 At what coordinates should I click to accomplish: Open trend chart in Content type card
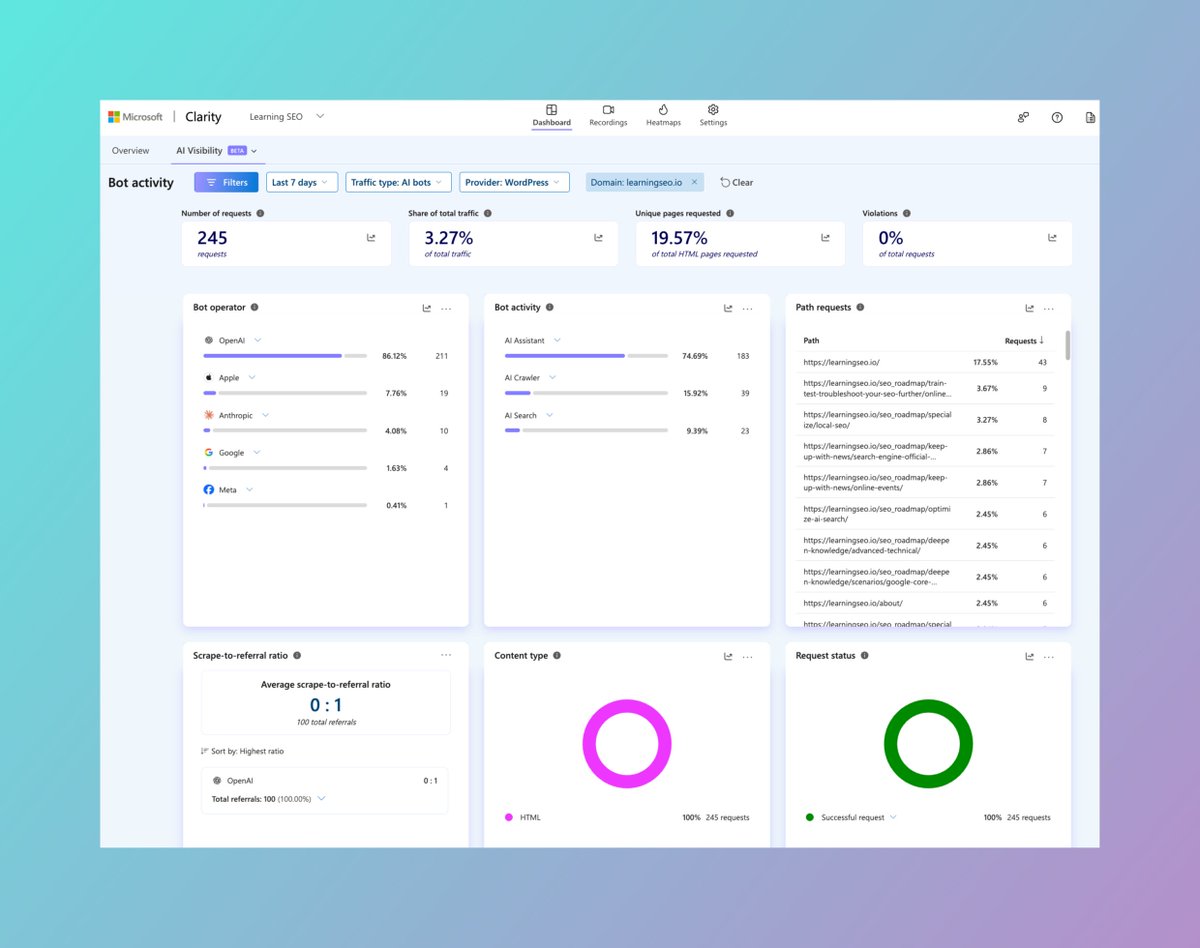pyautogui.click(x=728, y=656)
